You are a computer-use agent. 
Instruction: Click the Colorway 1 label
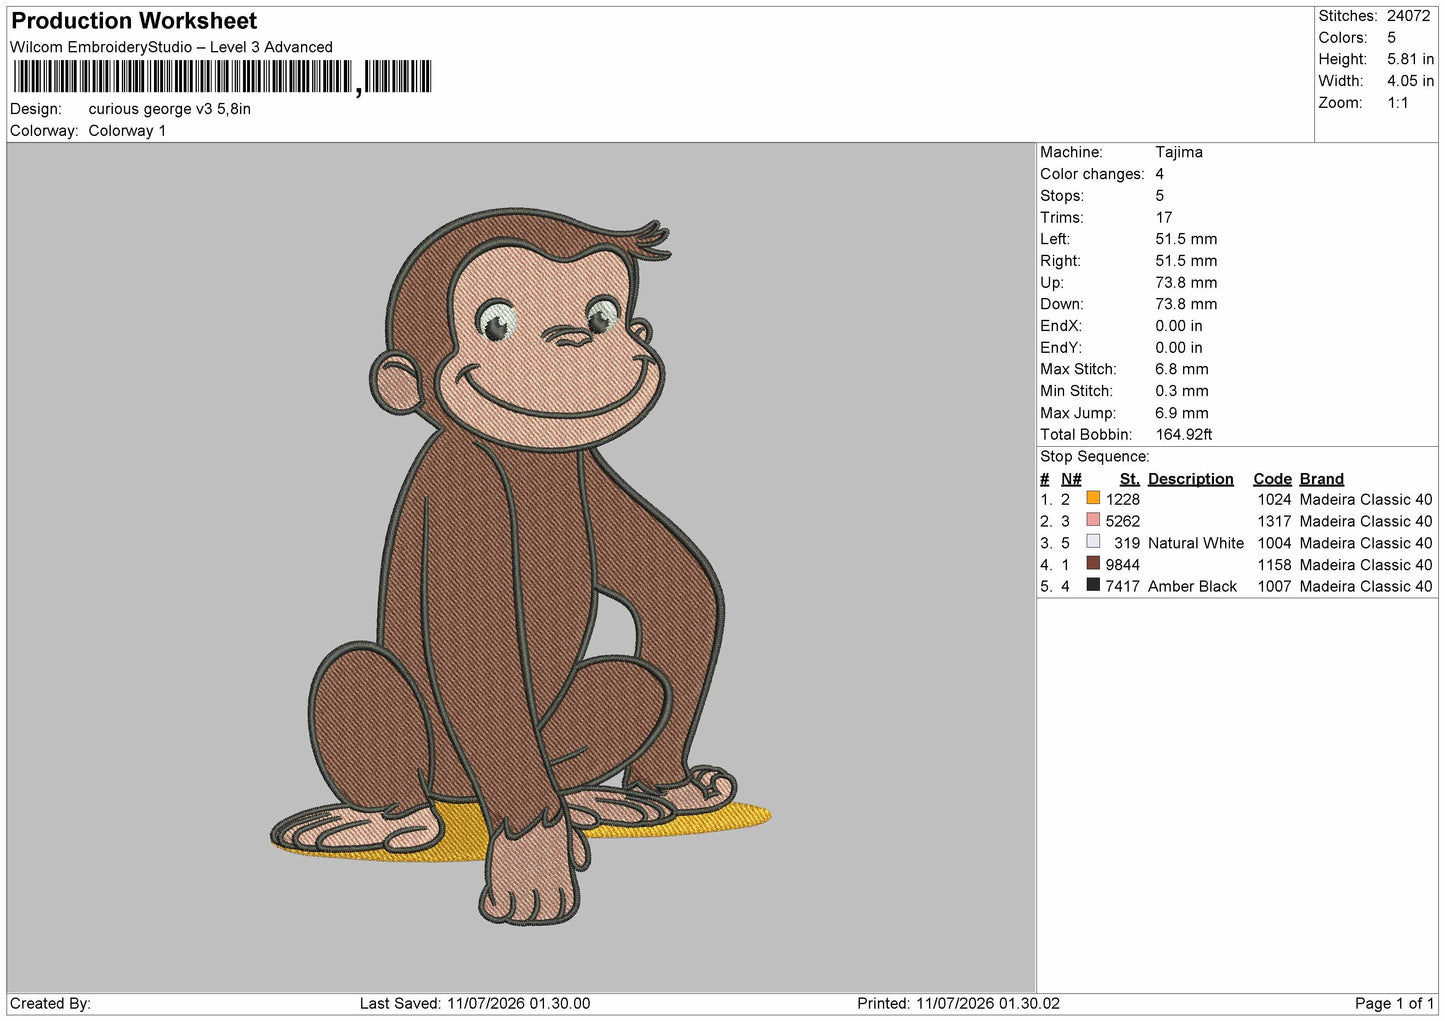point(127,131)
